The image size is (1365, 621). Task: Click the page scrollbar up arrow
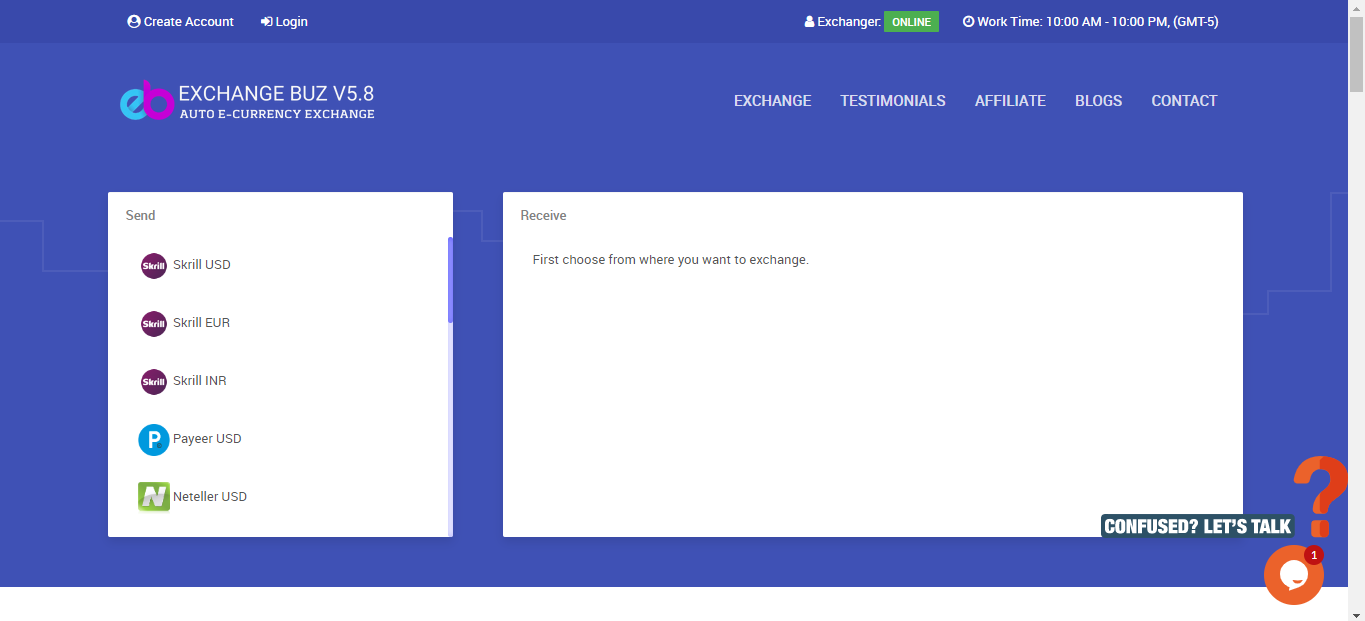1357,8
